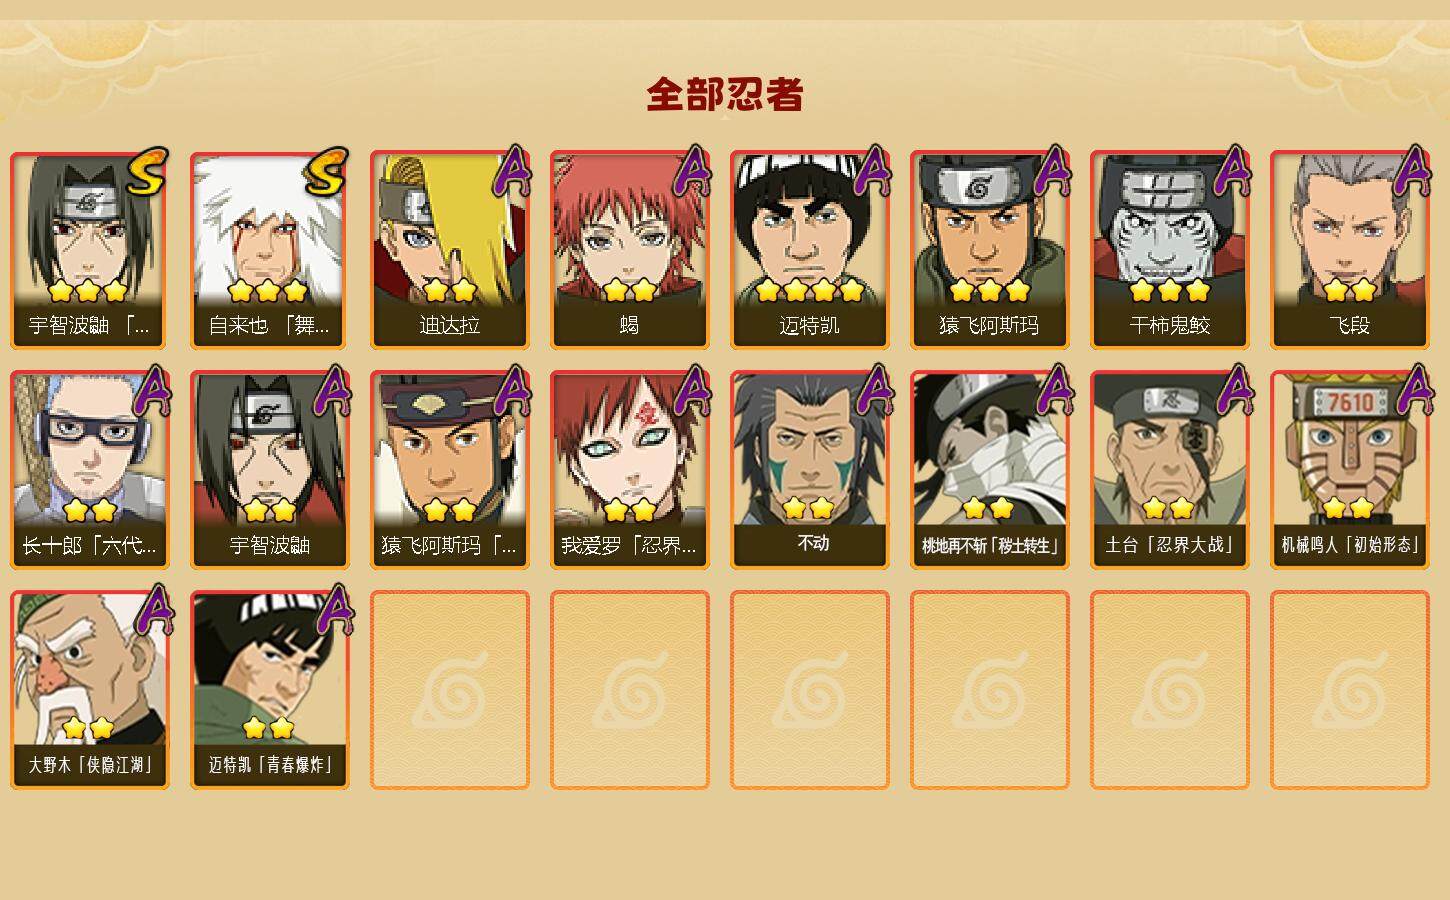The image size is (1450, 900).
Task: Open the 不动 ninja card
Action: point(810,470)
